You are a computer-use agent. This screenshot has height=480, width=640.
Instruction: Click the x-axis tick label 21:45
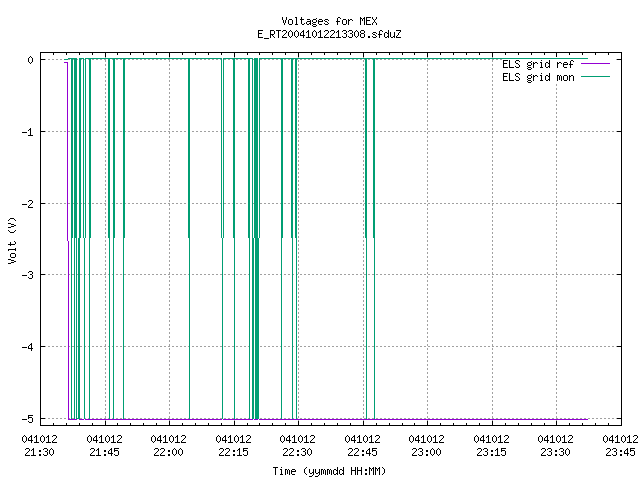pyautogui.click(x=104, y=452)
